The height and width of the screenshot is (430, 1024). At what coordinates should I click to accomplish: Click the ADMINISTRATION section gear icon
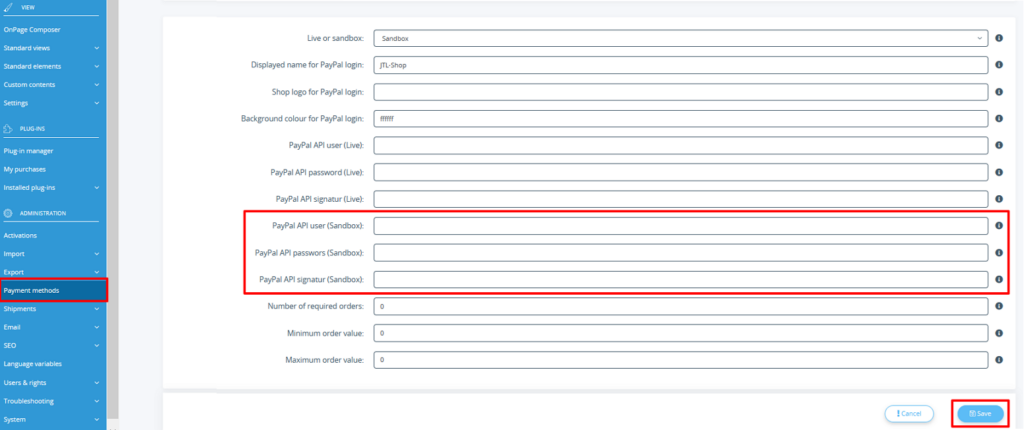coord(8,213)
